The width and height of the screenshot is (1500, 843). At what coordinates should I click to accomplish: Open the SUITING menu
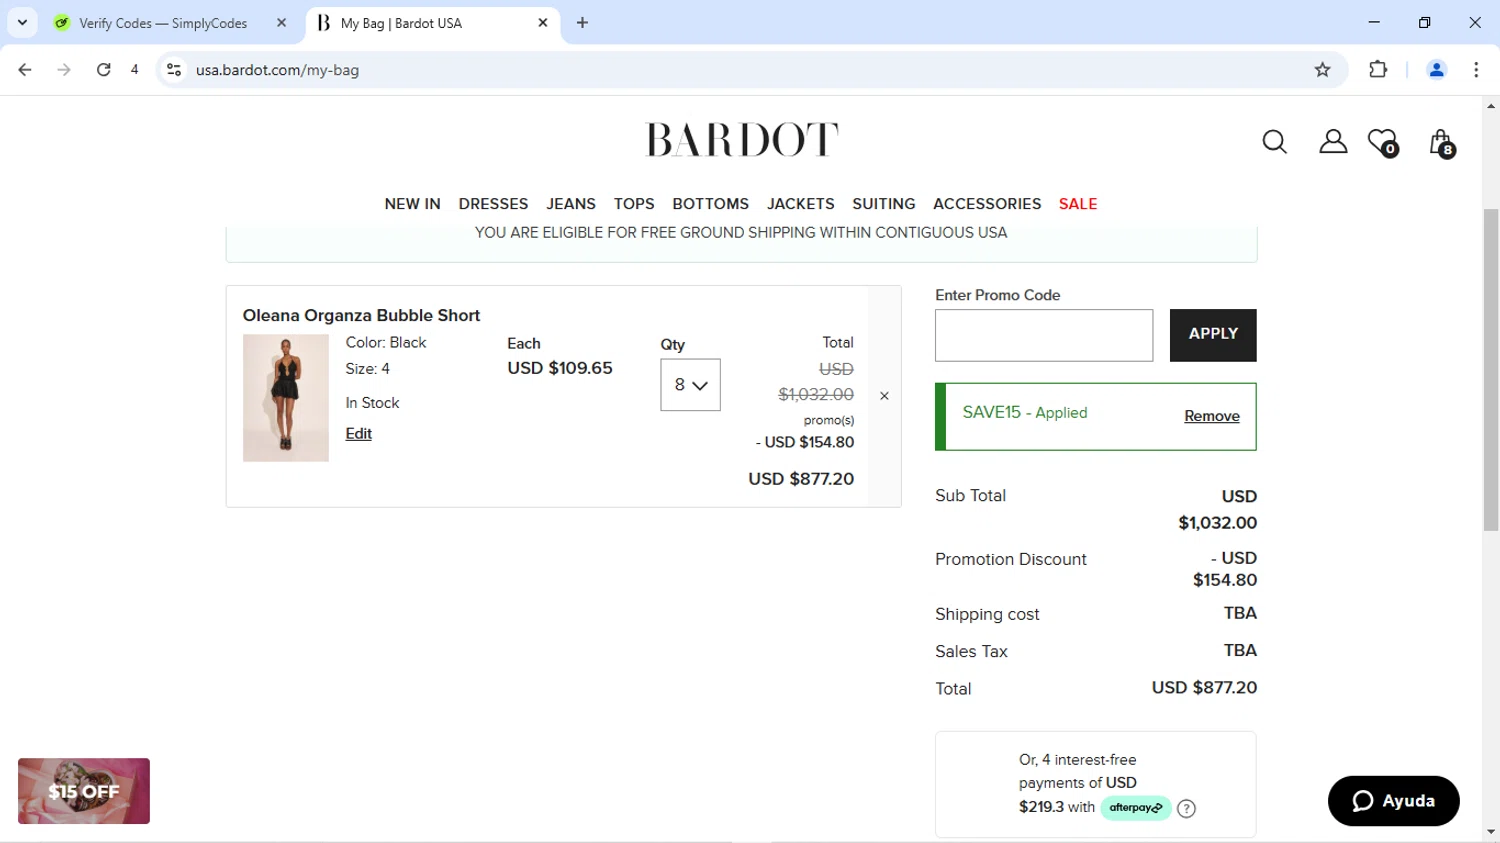(883, 204)
